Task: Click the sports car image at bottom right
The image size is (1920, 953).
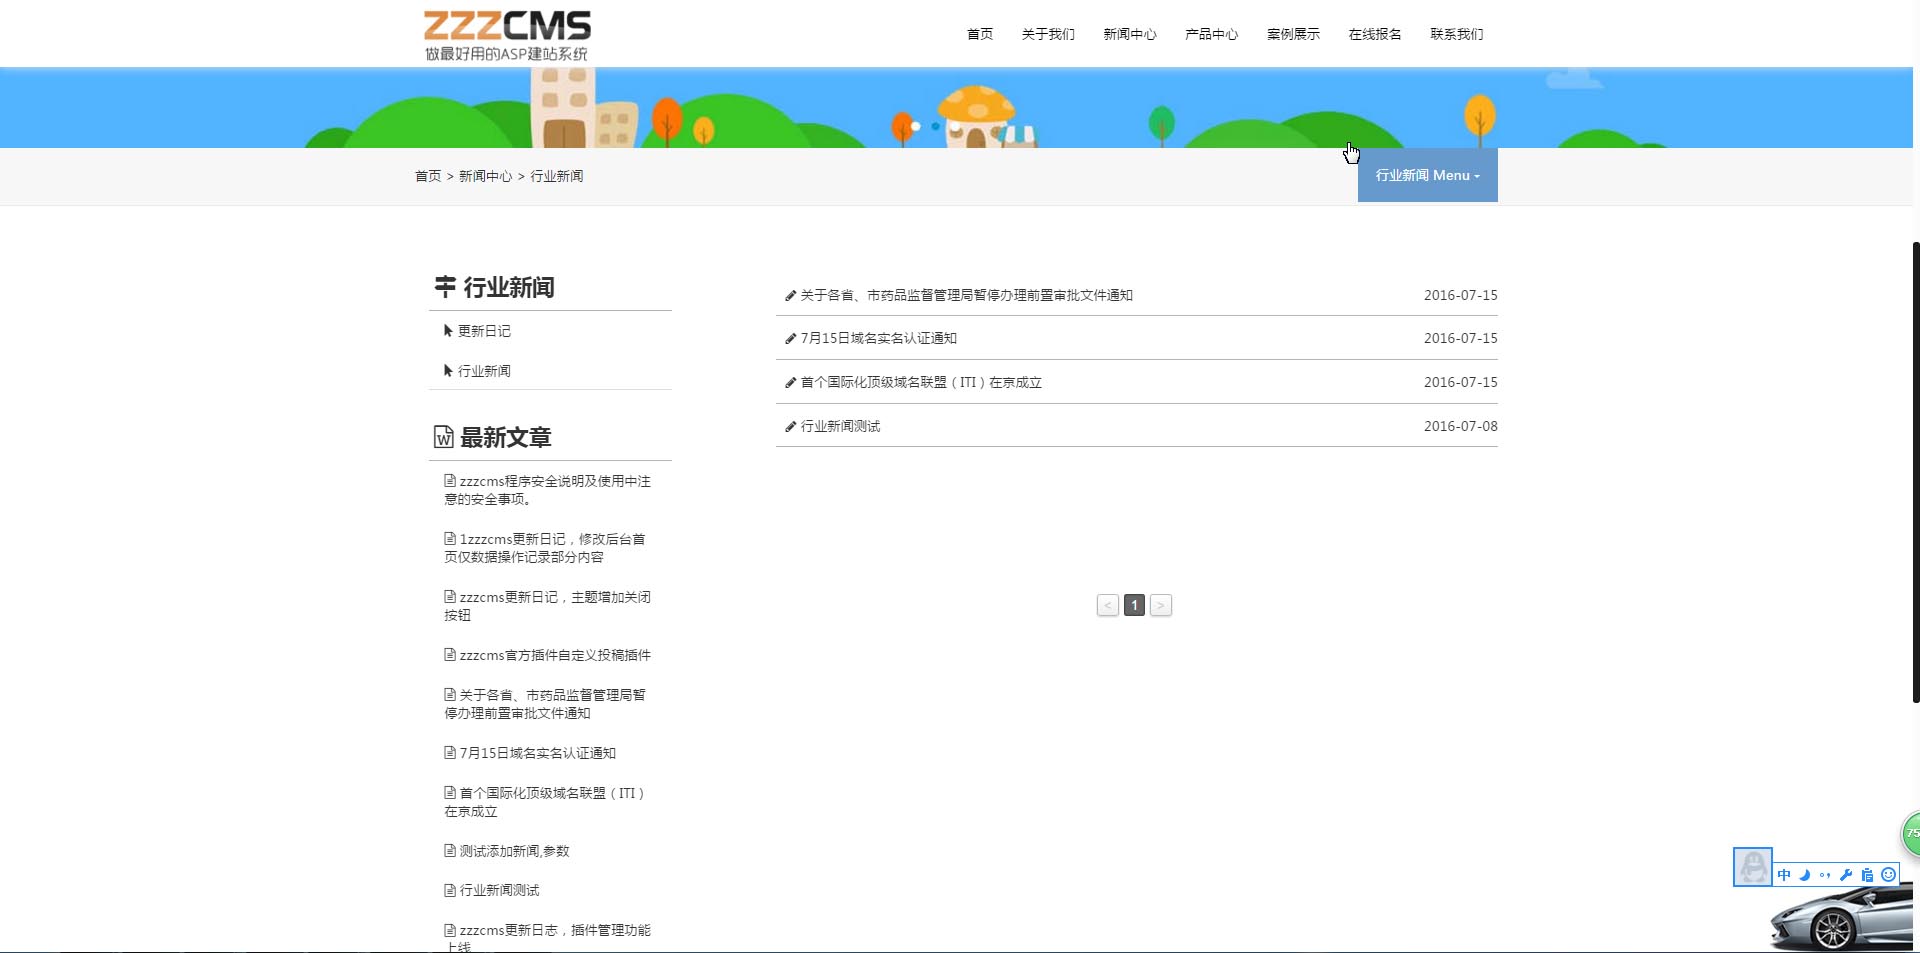Action: pos(1842,918)
